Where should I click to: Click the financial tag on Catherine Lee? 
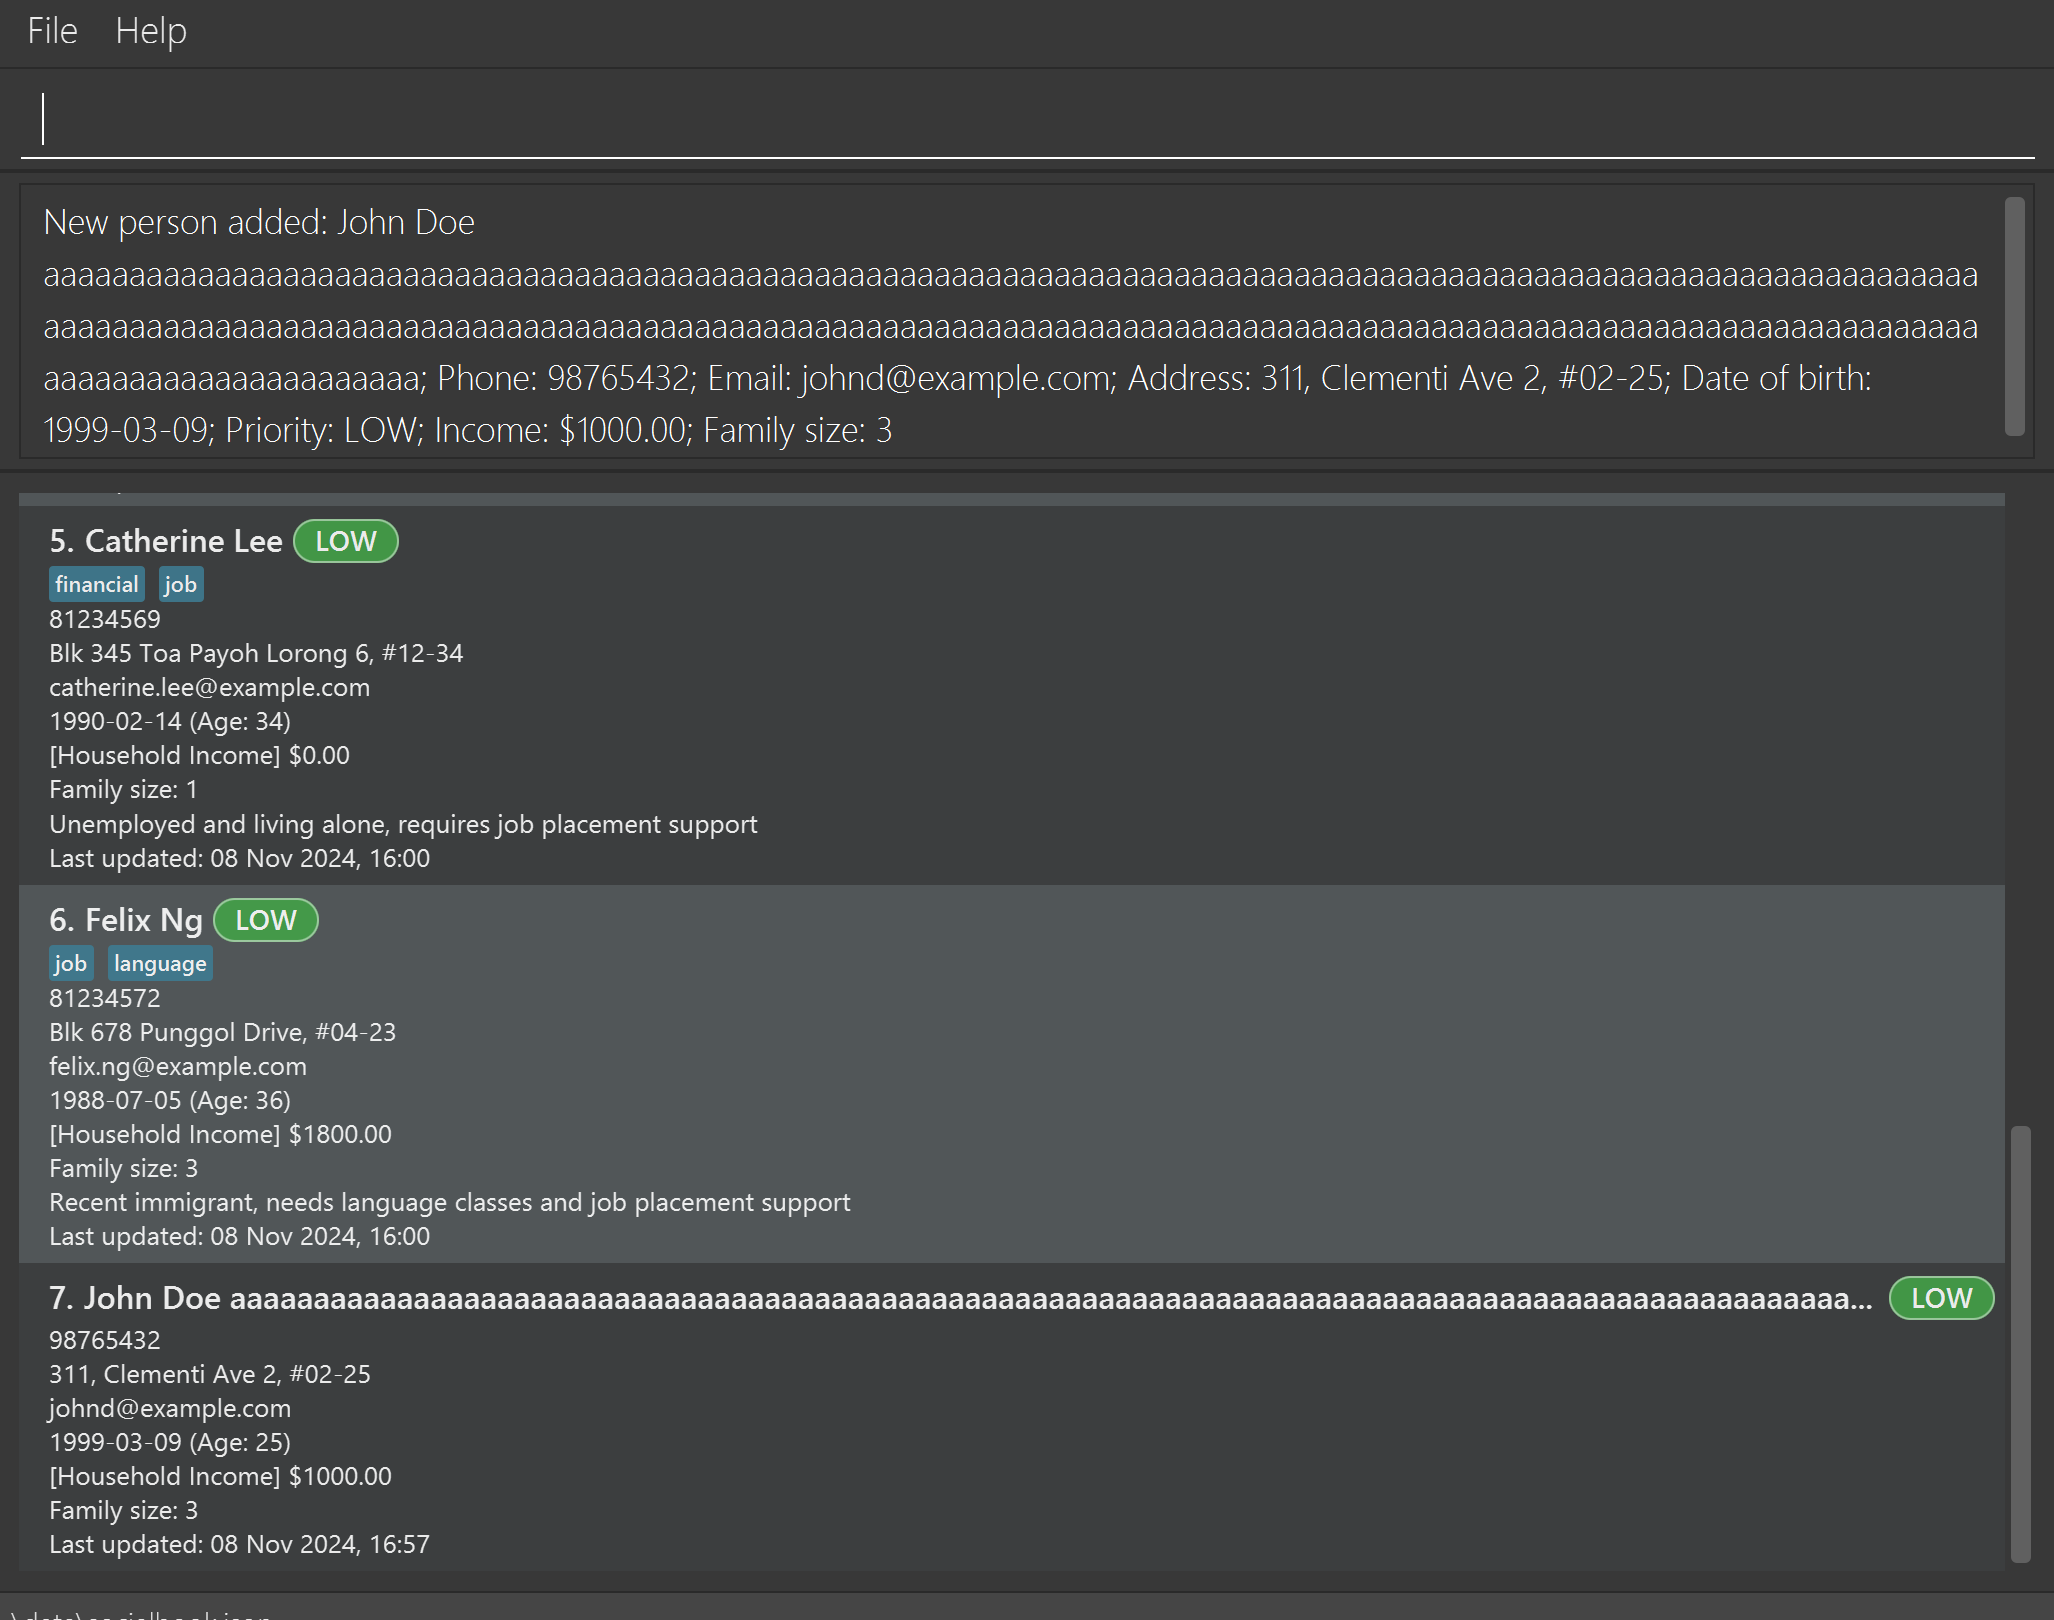96,585
